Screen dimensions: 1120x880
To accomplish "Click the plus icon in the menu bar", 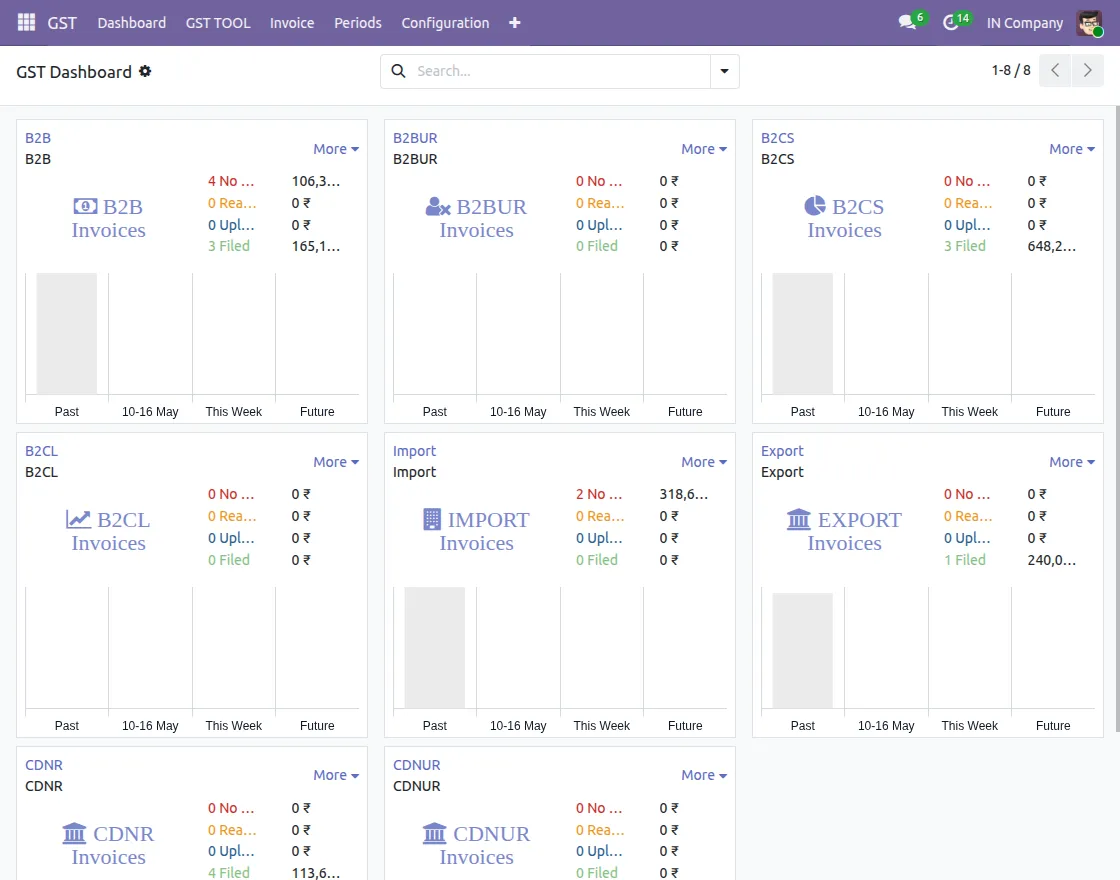I will (514, 23).
